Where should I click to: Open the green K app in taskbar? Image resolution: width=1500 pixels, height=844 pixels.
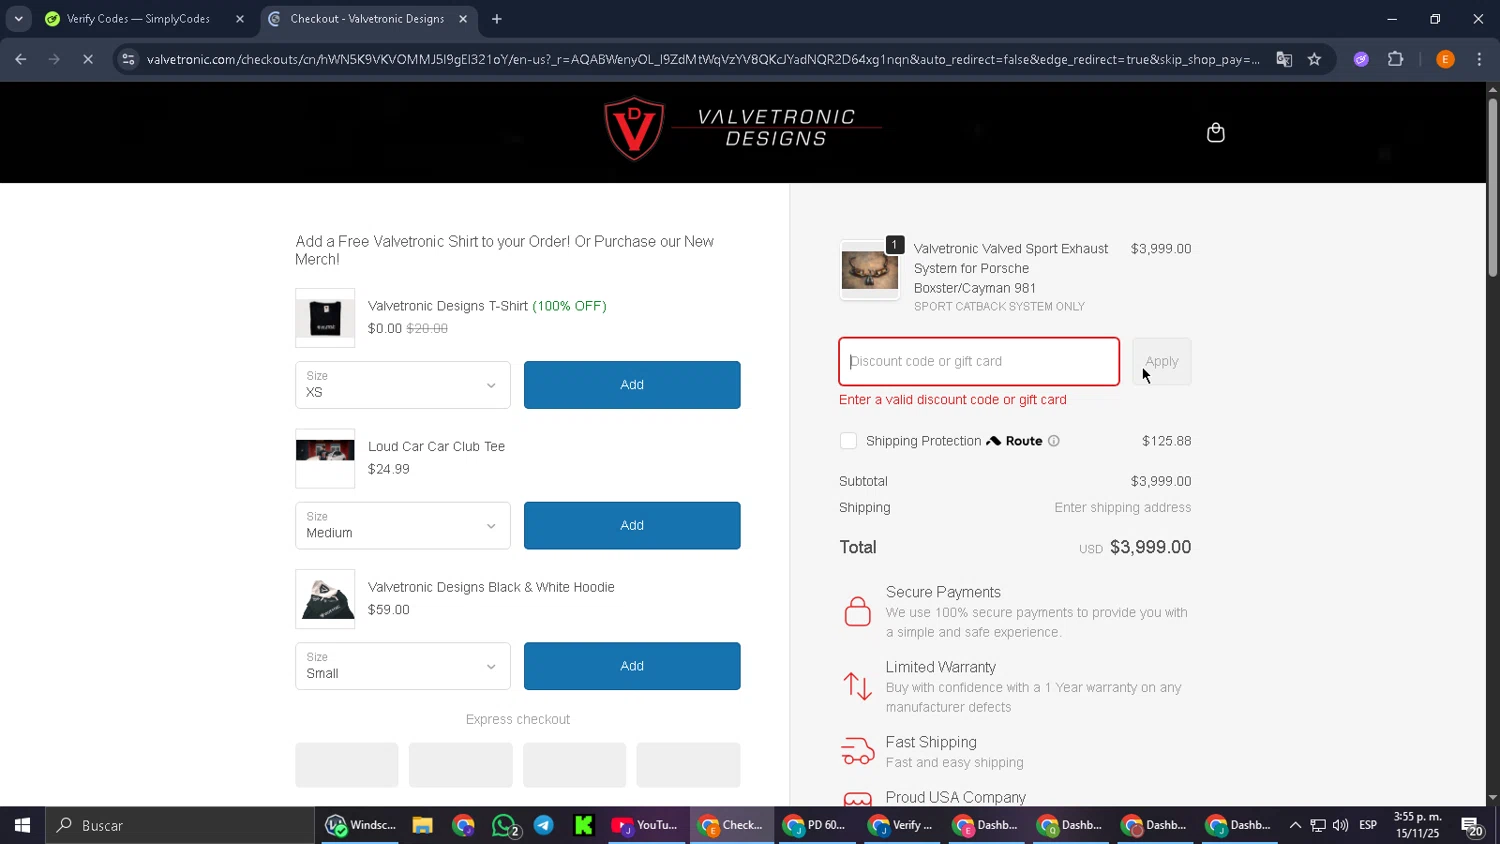584,825
